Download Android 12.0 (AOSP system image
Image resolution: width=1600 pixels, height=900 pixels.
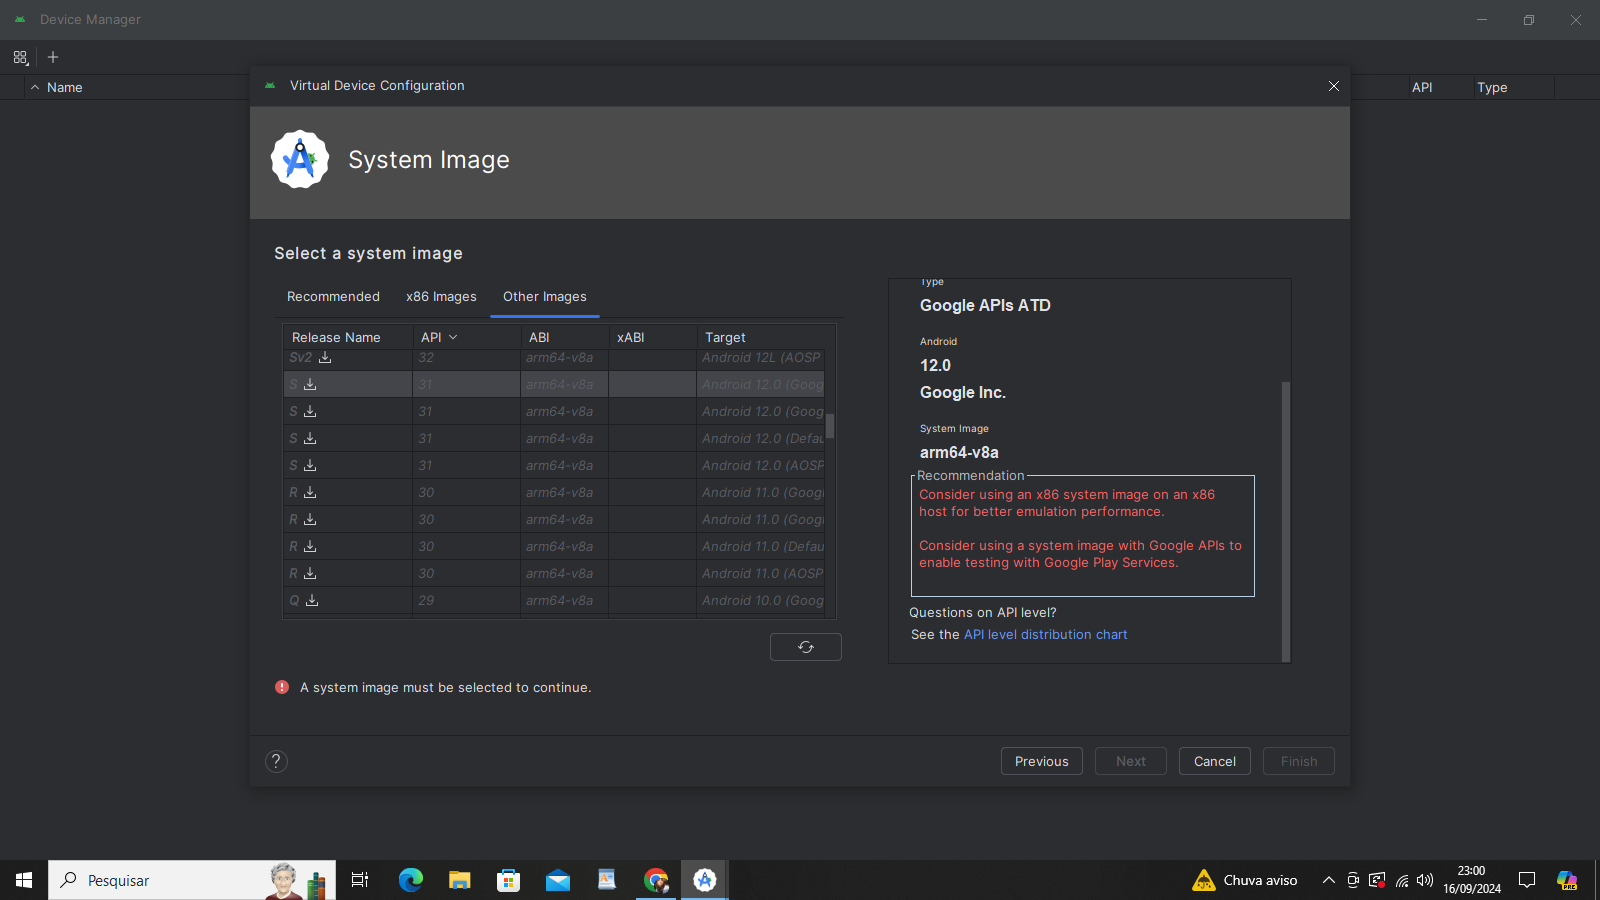[x=310, y=465]
